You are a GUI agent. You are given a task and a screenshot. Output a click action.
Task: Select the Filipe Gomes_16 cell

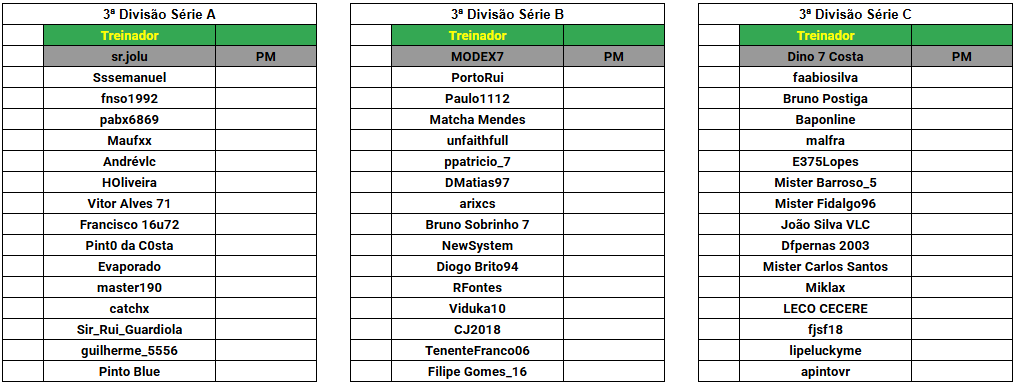tap(477, 372)
